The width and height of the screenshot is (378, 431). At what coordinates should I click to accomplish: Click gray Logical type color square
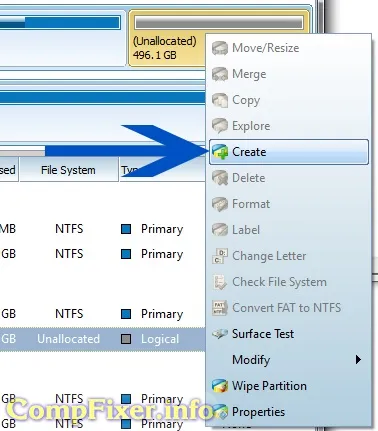126,339
